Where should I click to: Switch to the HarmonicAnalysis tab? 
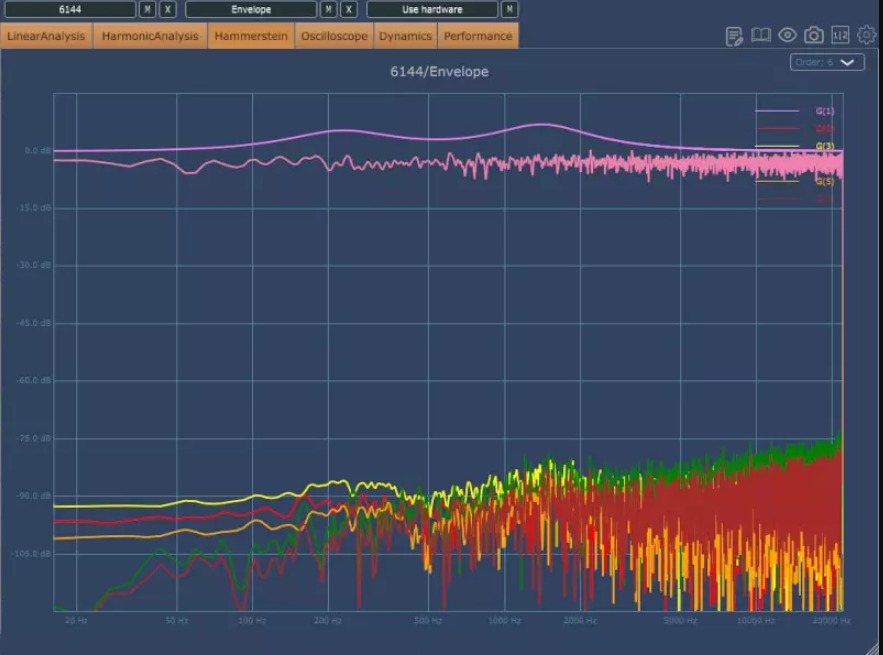point(150,36)
